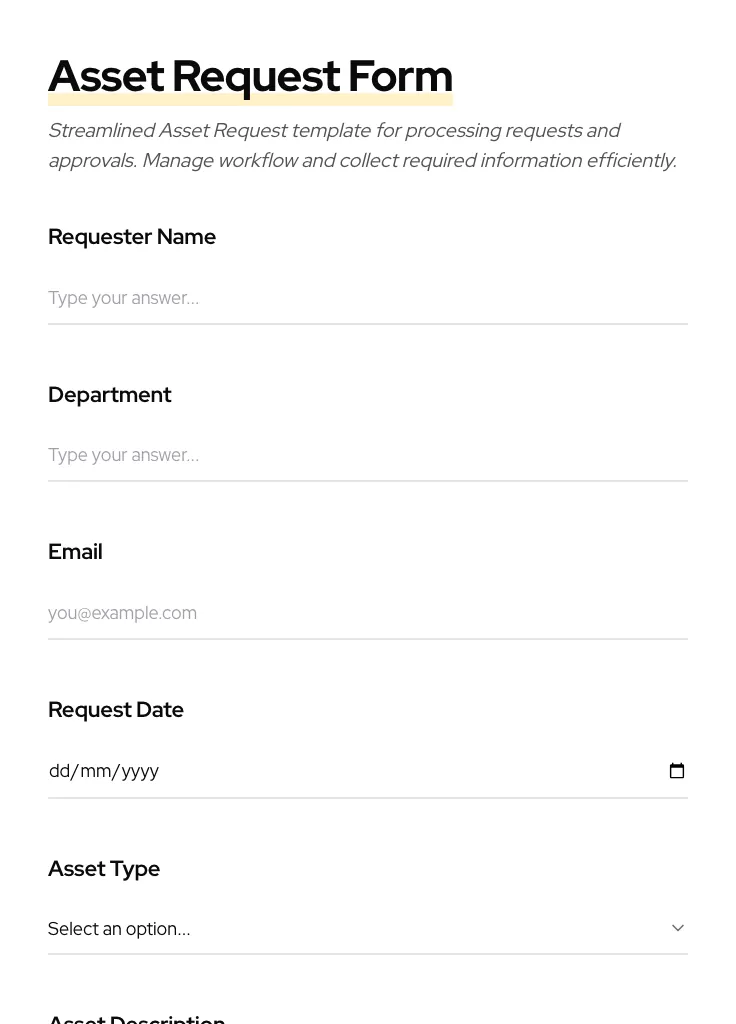
Task: Click the 'Department' label
Action: click(110, 395)
